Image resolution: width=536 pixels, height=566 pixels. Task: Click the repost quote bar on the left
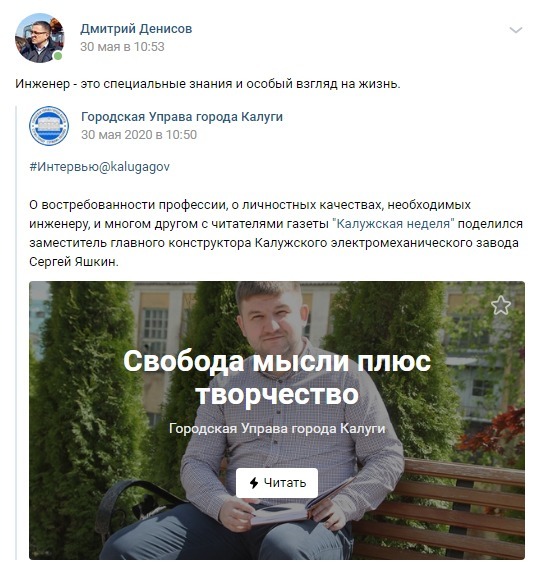click(16, 332)
